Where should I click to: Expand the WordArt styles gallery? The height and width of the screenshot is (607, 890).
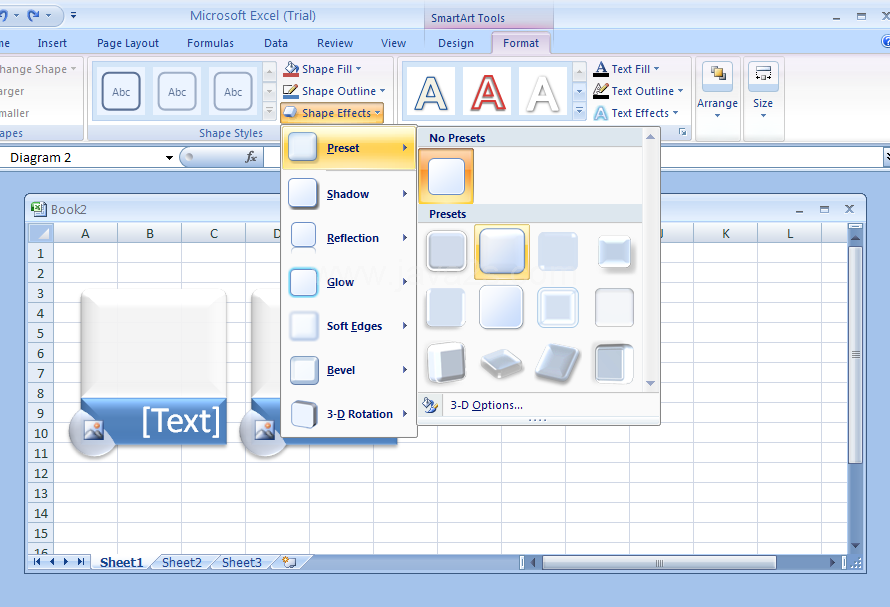[x=579, y=110]
